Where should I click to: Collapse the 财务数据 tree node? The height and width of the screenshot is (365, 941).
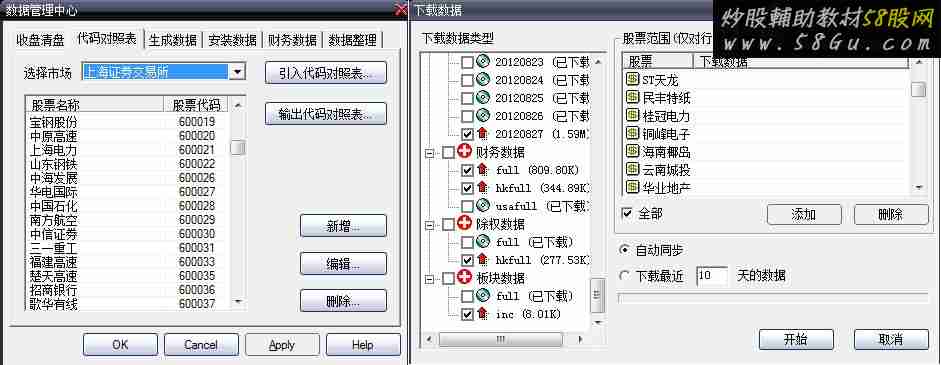point(429,154)
